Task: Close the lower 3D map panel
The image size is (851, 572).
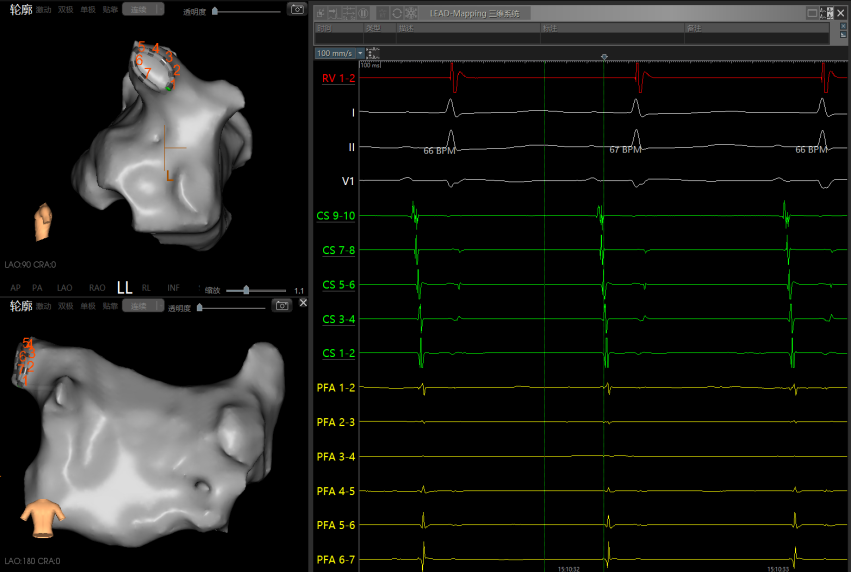Action: click(x=303, y=302)
